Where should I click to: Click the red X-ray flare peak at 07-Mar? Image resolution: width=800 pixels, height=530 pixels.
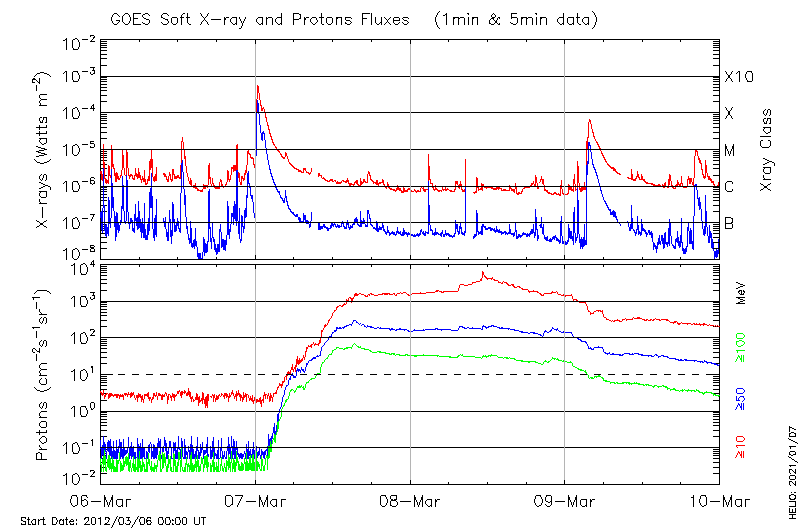(258, 87)
